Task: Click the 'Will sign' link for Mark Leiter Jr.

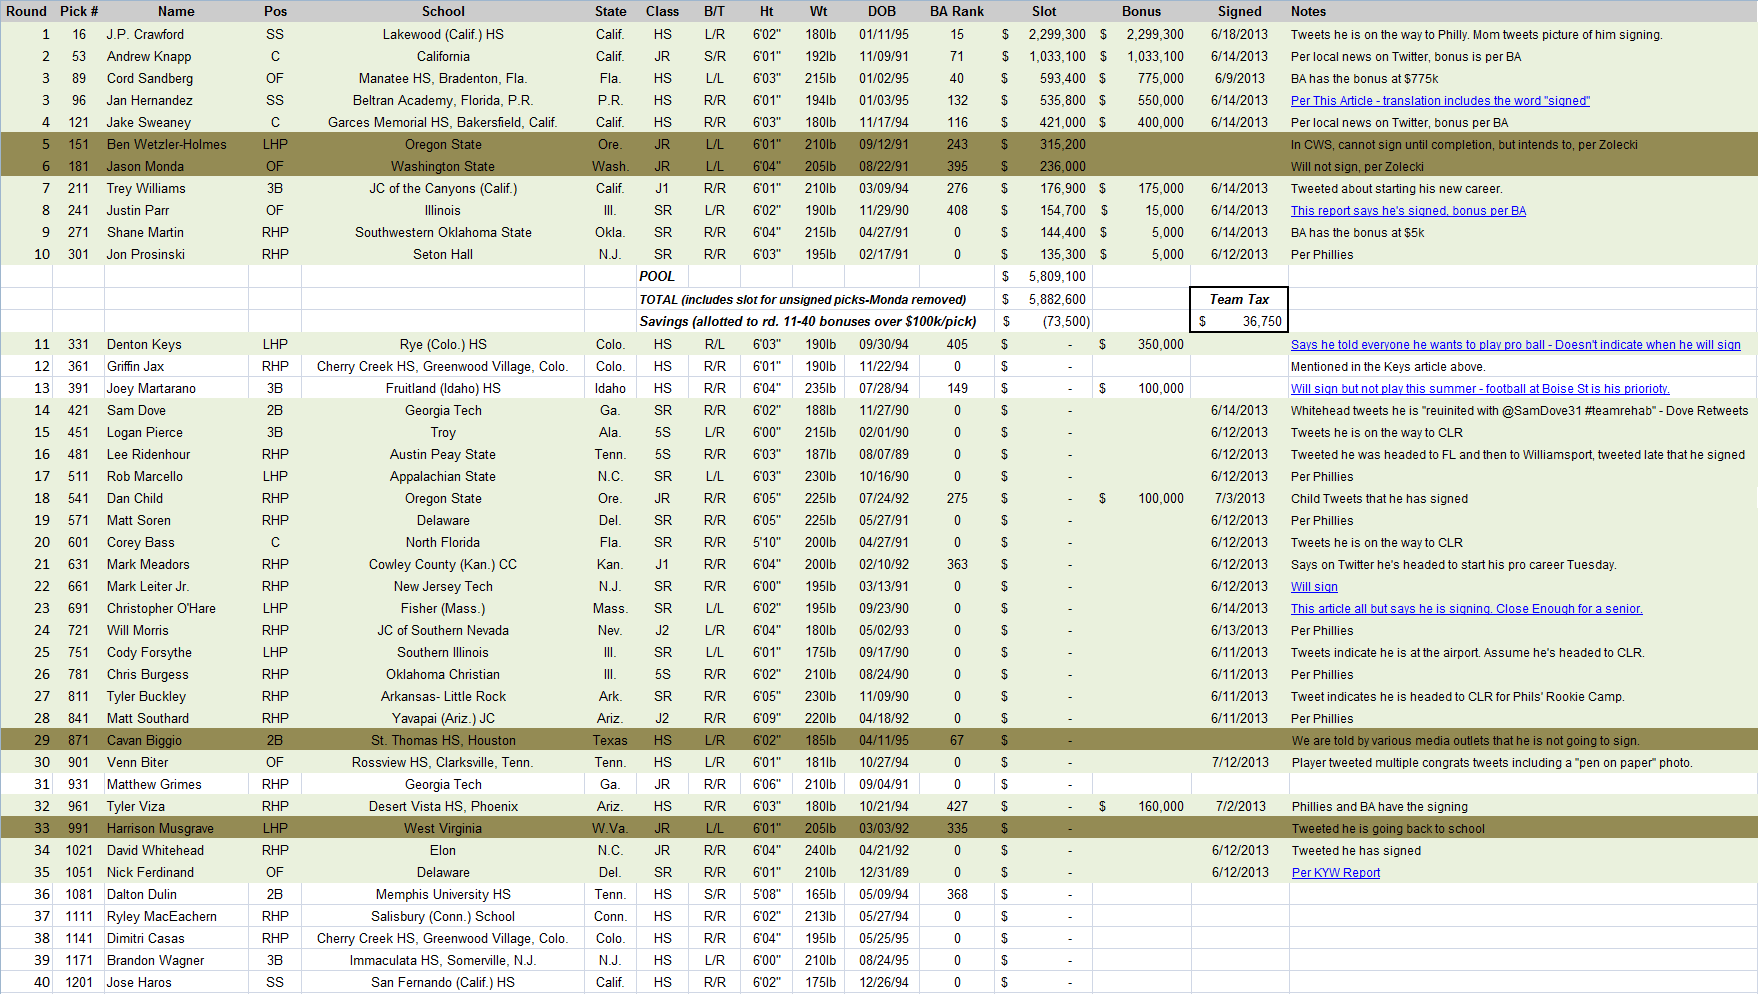Action: pyautogui.click(x=1313, y=587)
